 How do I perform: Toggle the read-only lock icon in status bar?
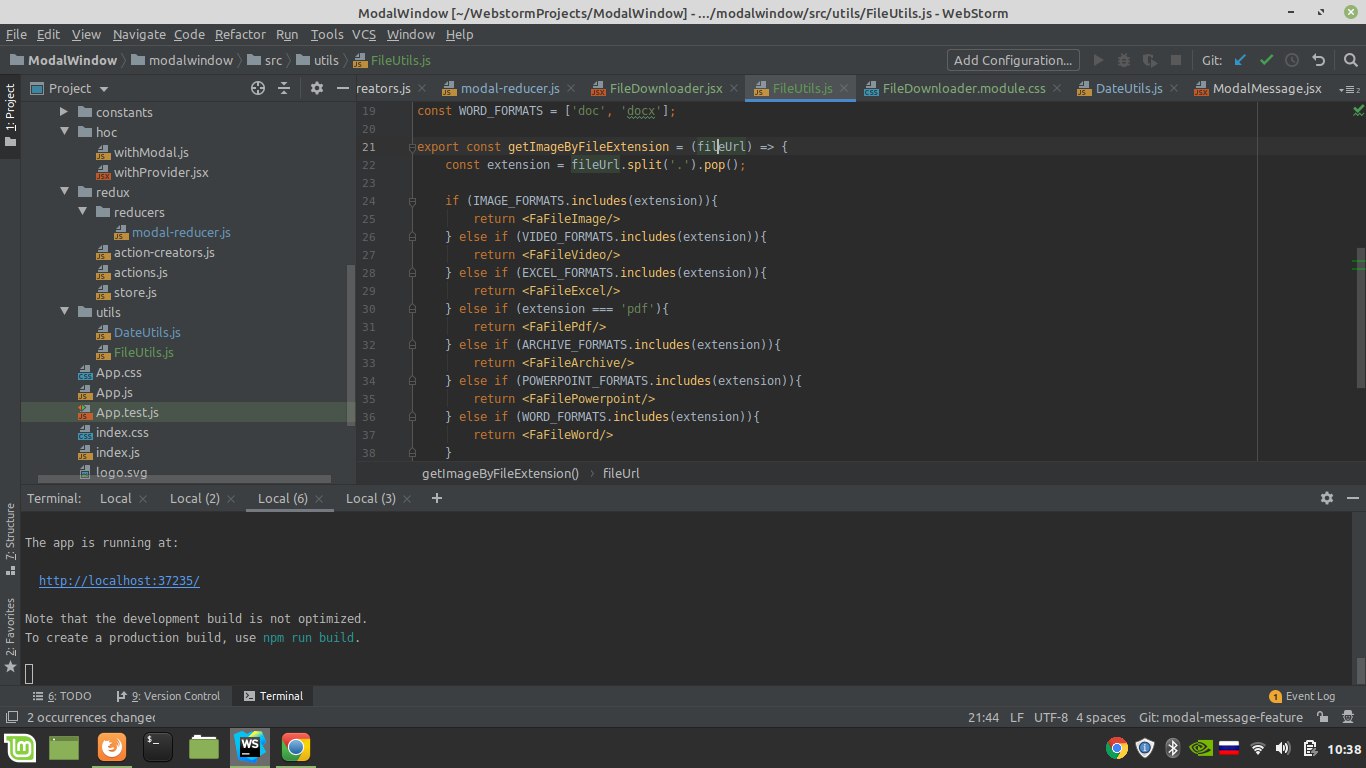coord(1323,717)
